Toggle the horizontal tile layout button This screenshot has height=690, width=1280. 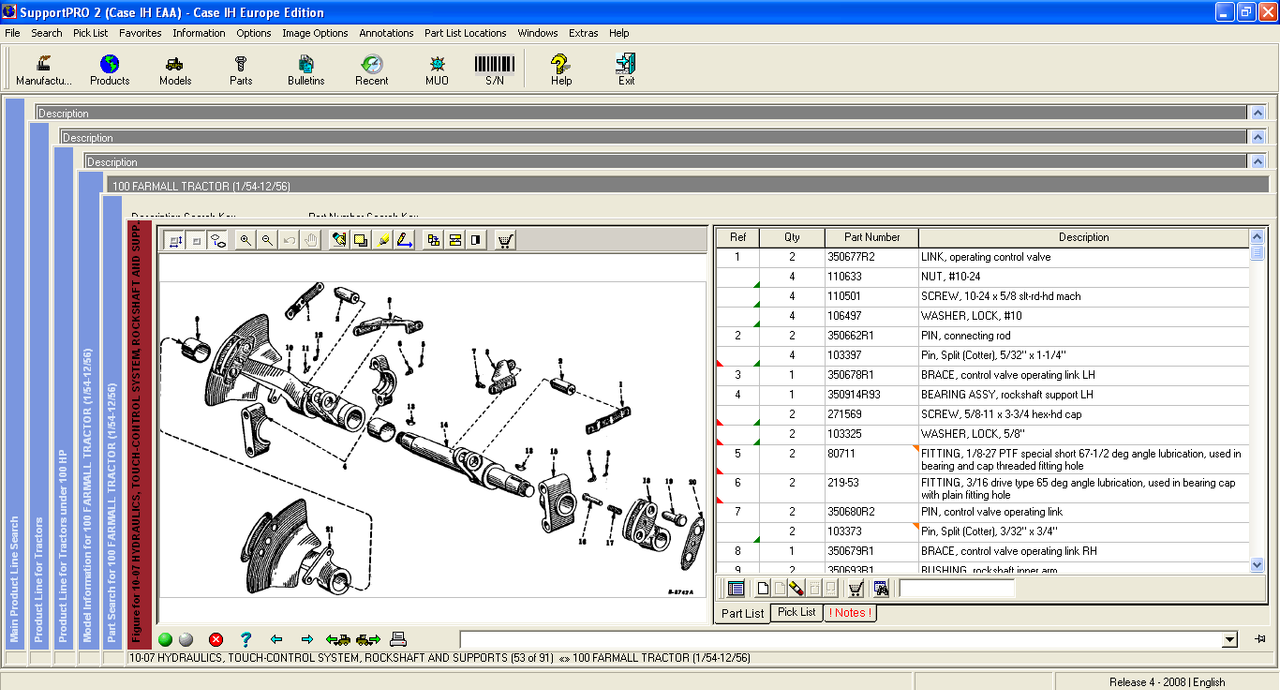(x=455, y=240)
